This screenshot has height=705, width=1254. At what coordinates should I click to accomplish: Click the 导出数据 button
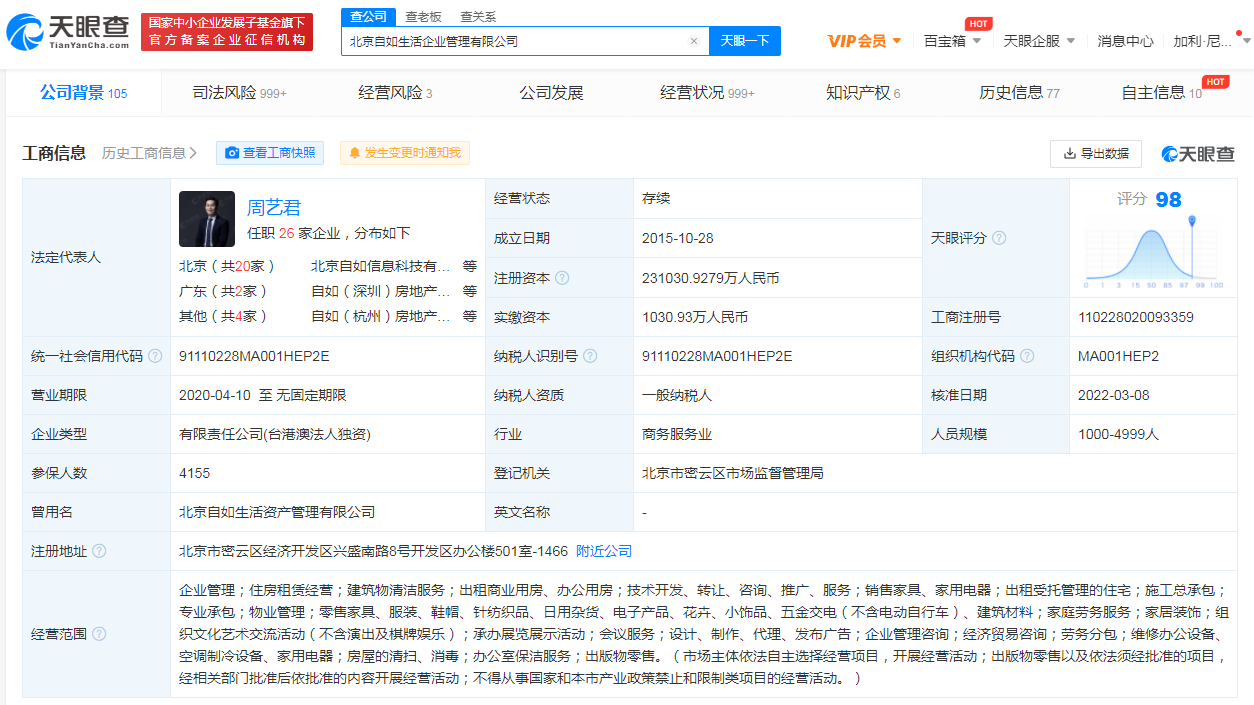[x=1096, y=153]
